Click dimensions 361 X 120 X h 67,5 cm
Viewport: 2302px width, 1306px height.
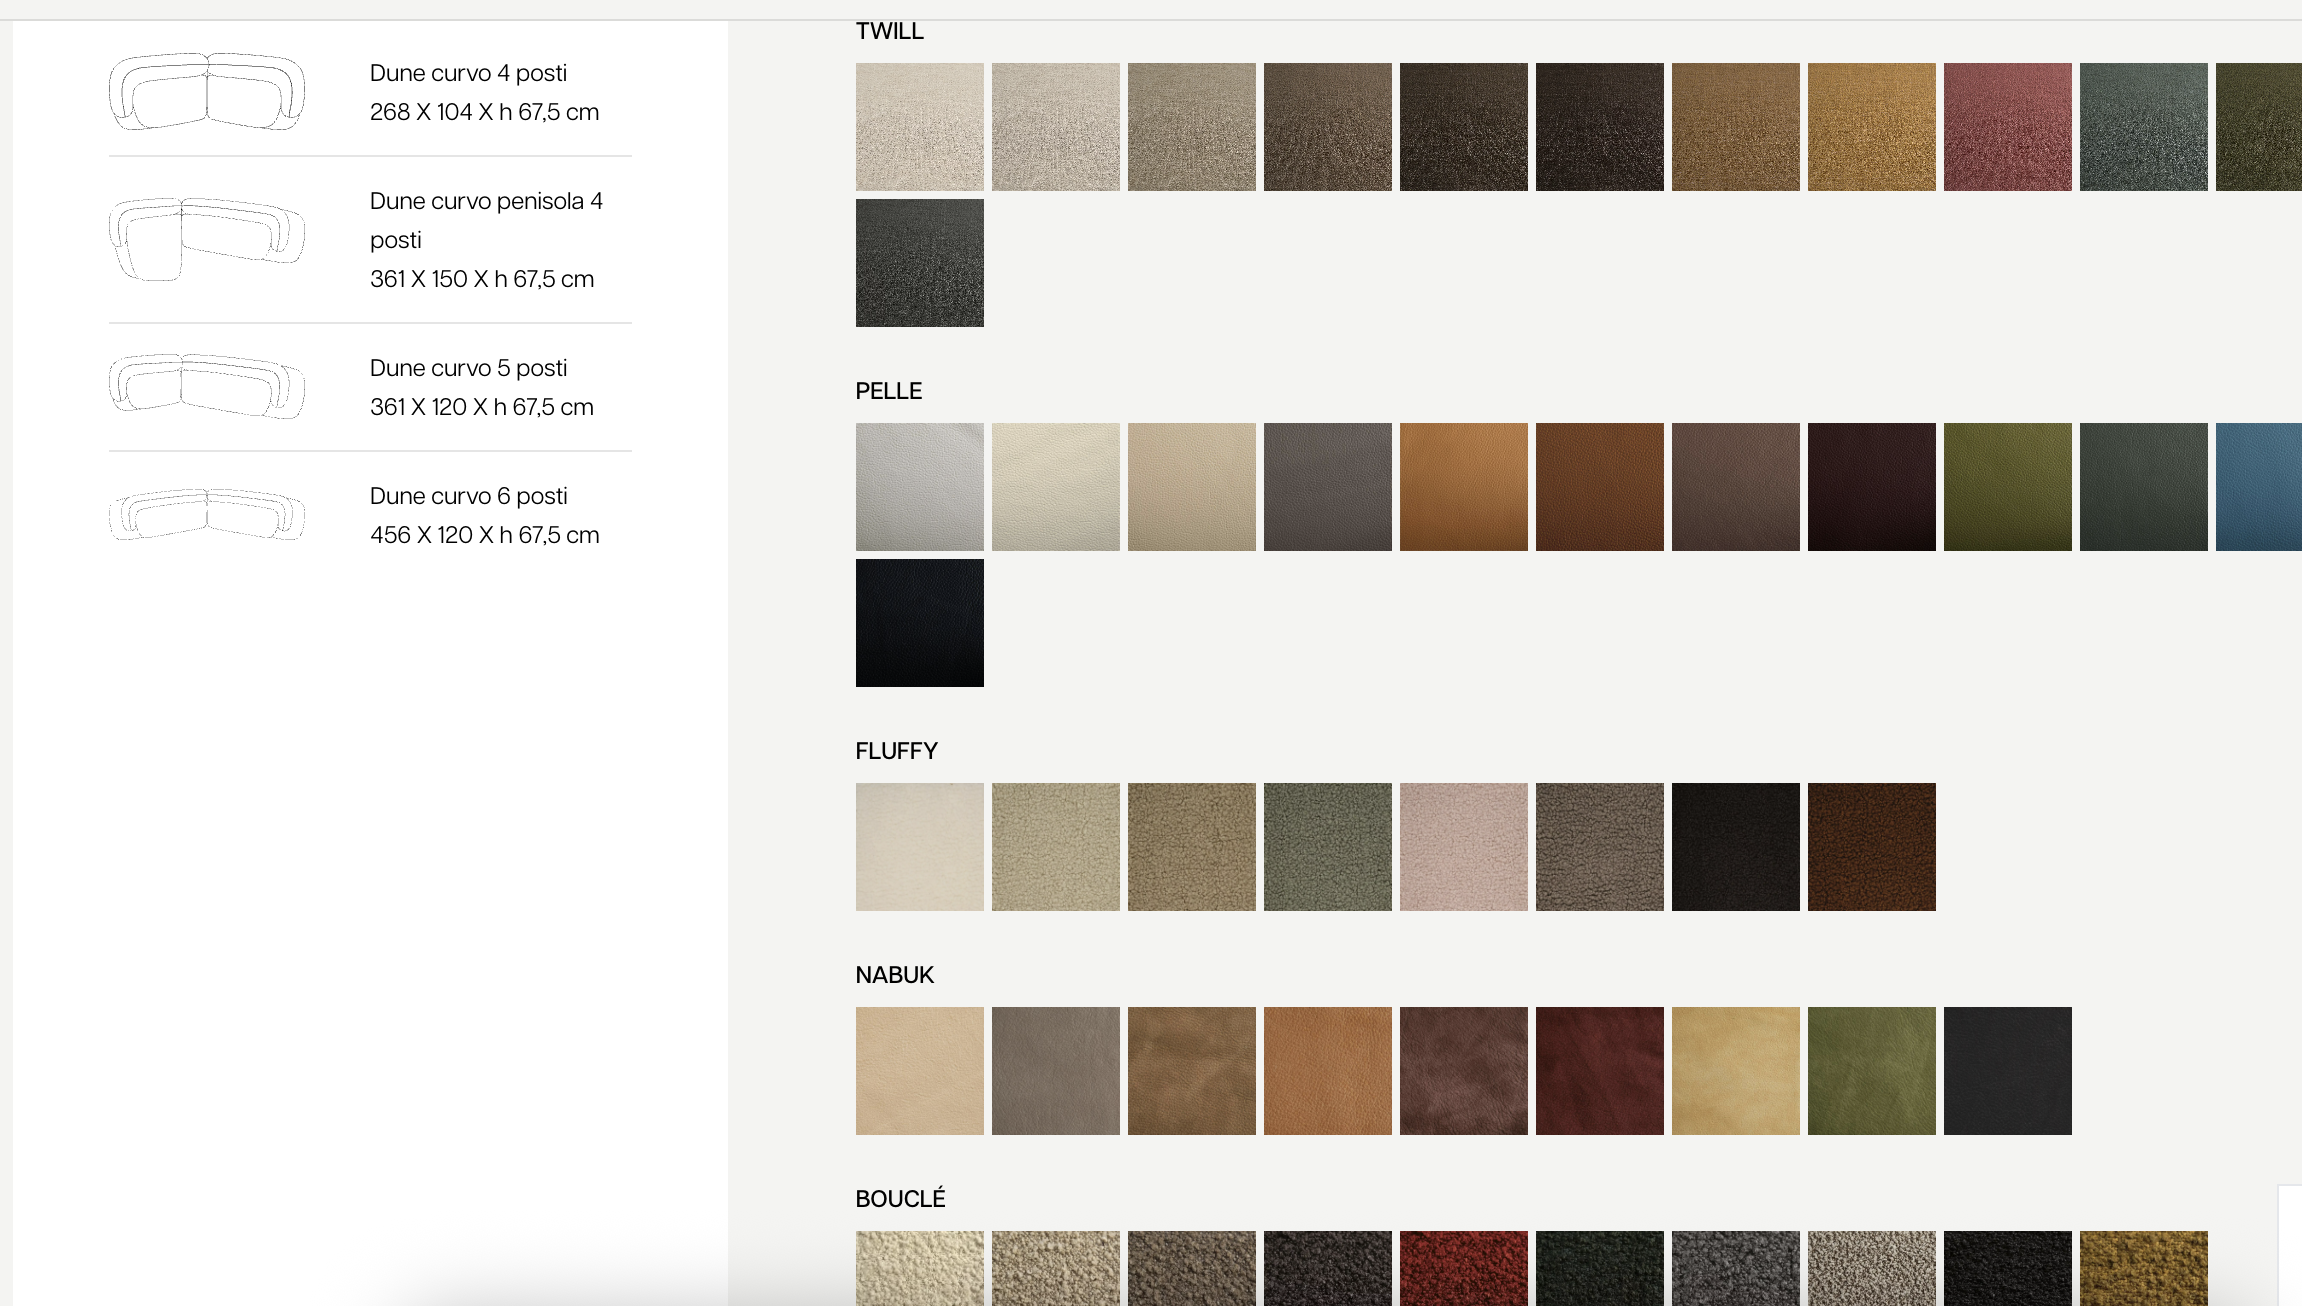point(482,407)
